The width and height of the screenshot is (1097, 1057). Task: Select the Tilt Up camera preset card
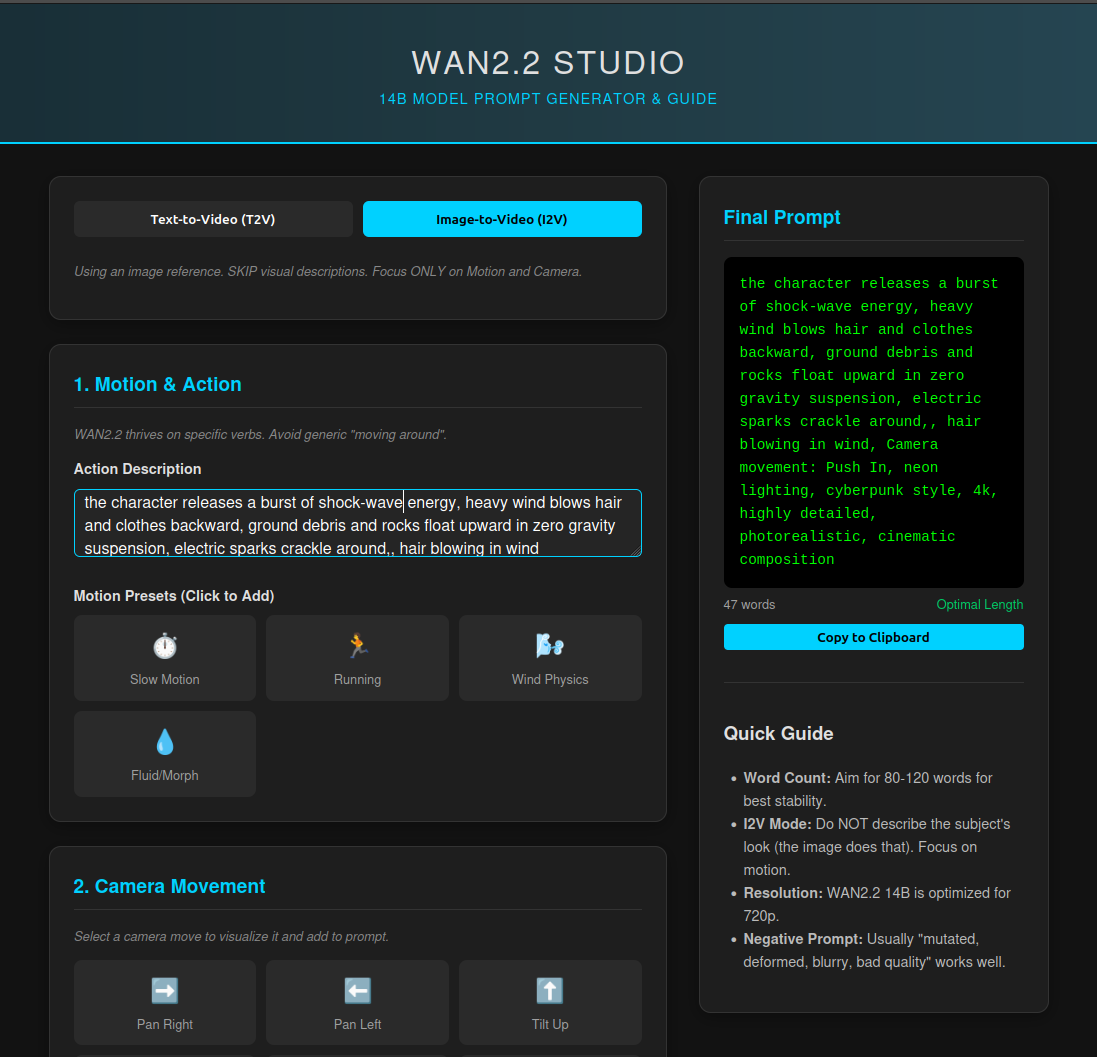tap(550, 1002)
